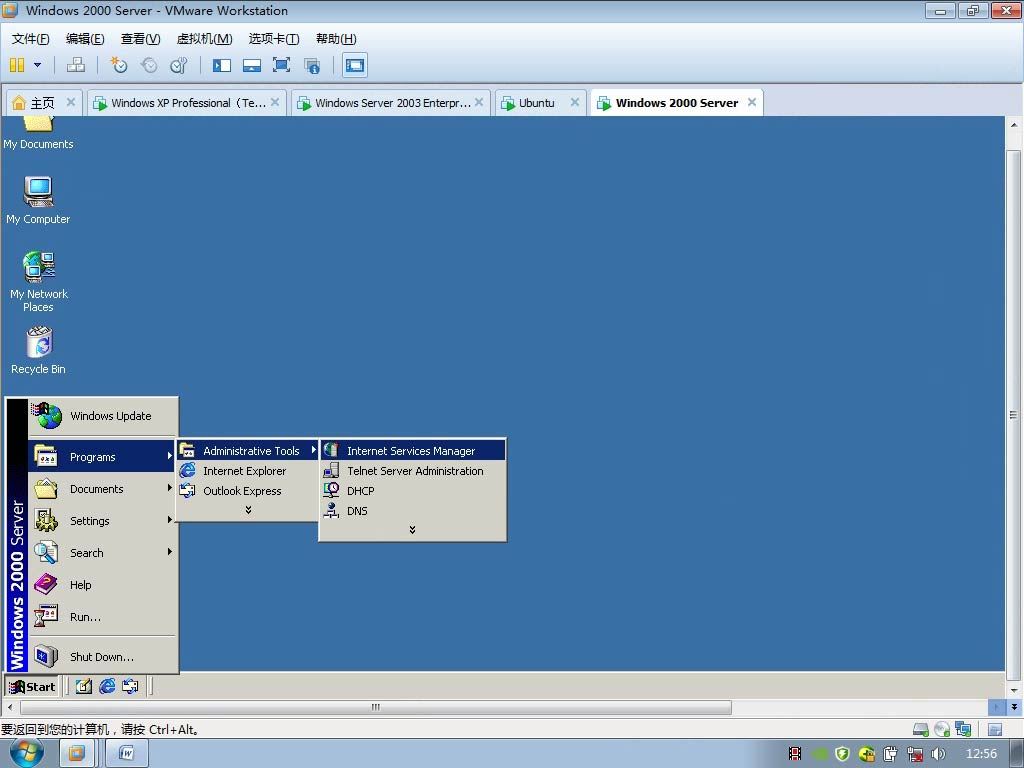Image resolution: width=1024 pixels, height=768 pixels.
Task: Launch Internet Explorer from Programs menu
Action: click(248, 471)
